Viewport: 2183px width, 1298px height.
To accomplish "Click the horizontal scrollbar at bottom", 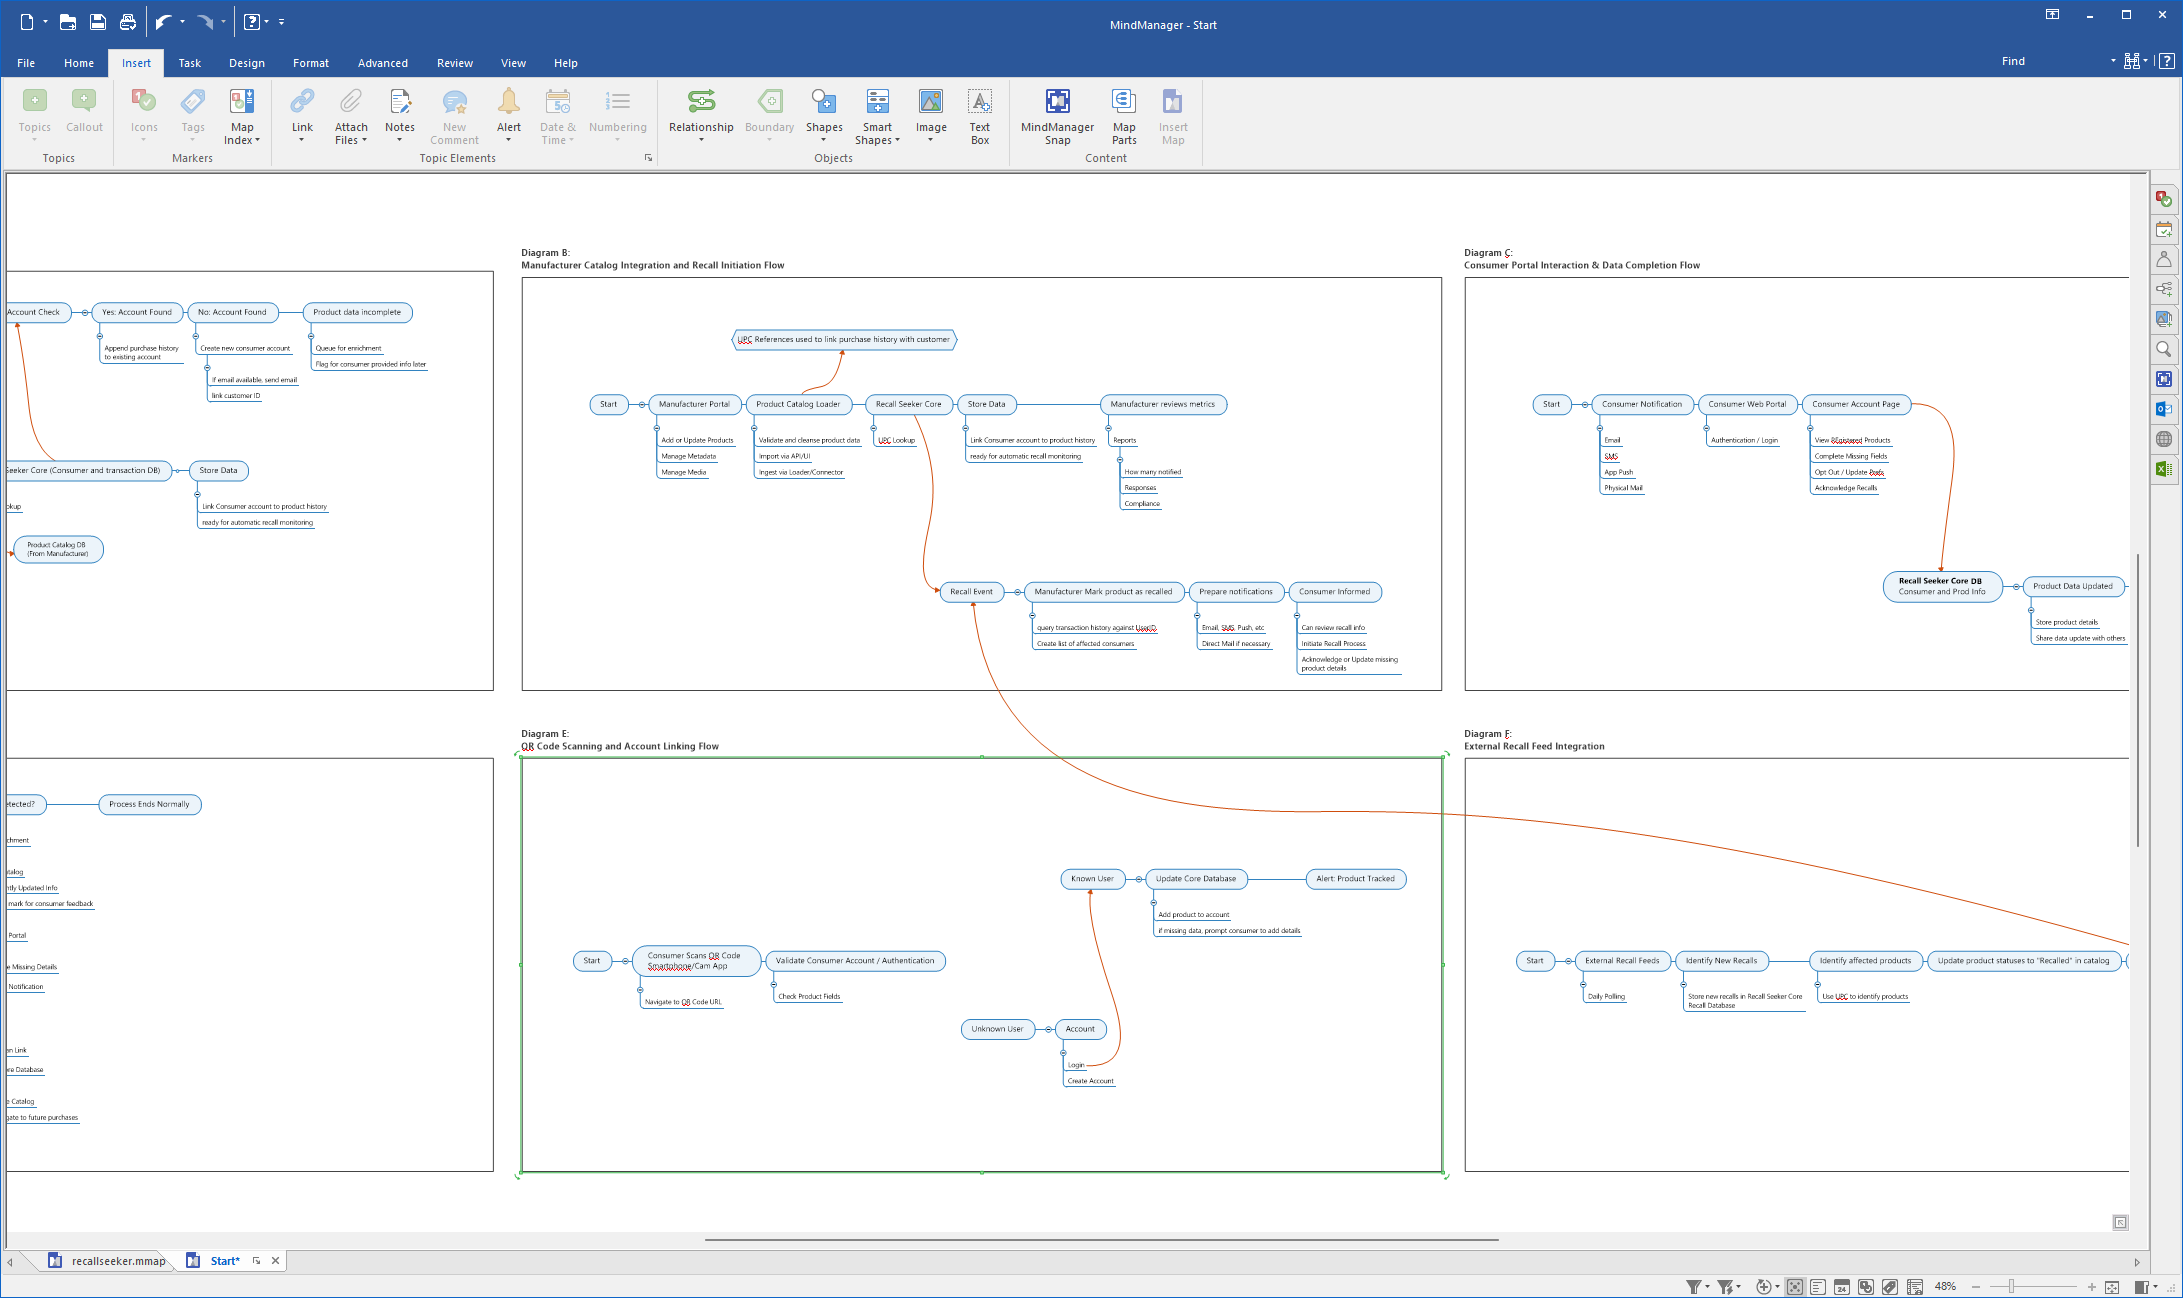I will click(x=1100, y=1240).
